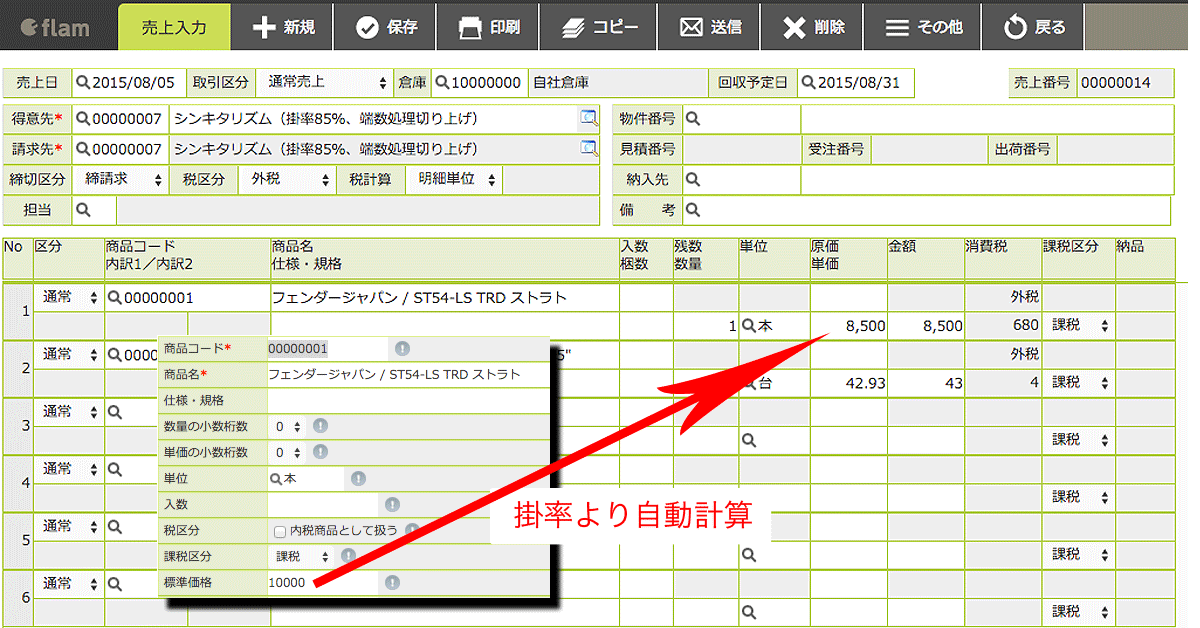
Task: Open the customer detail icon beside 得意先
Action: 589,119
